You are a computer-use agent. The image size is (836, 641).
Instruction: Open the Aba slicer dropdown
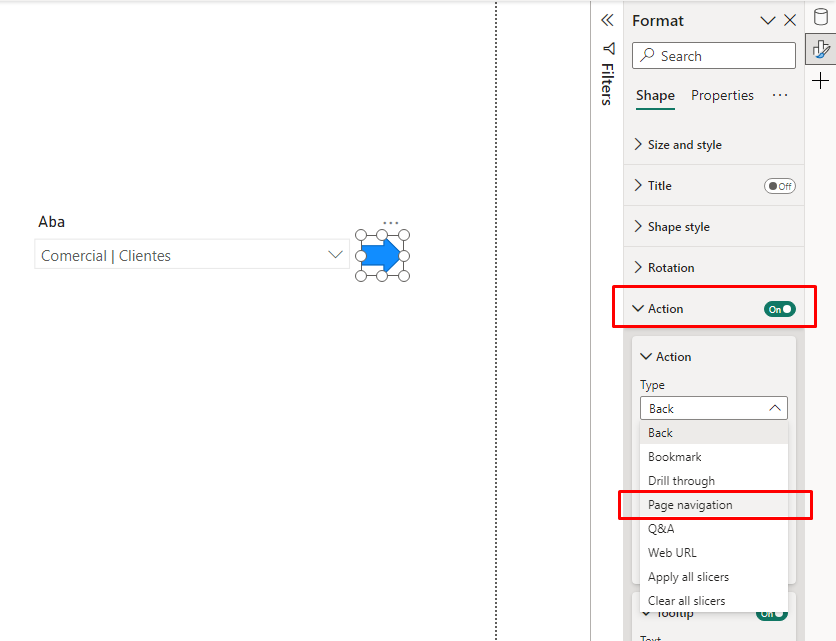coord(335,255)
